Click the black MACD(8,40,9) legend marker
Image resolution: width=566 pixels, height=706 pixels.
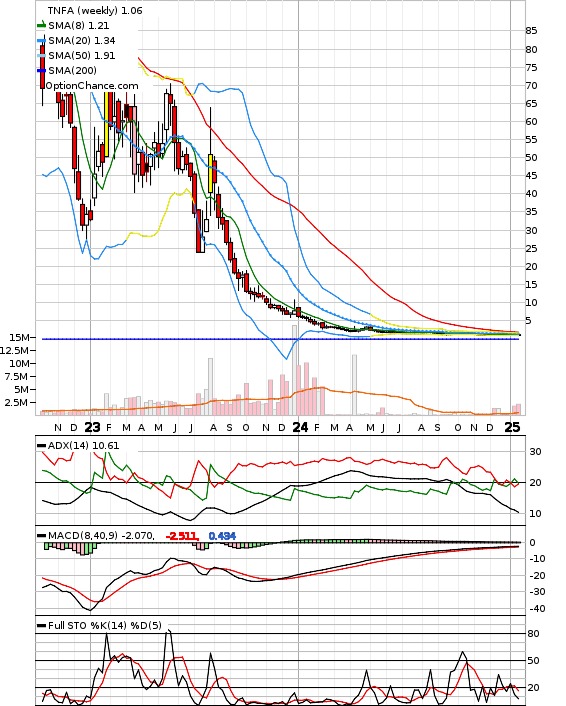pos(41,535)
